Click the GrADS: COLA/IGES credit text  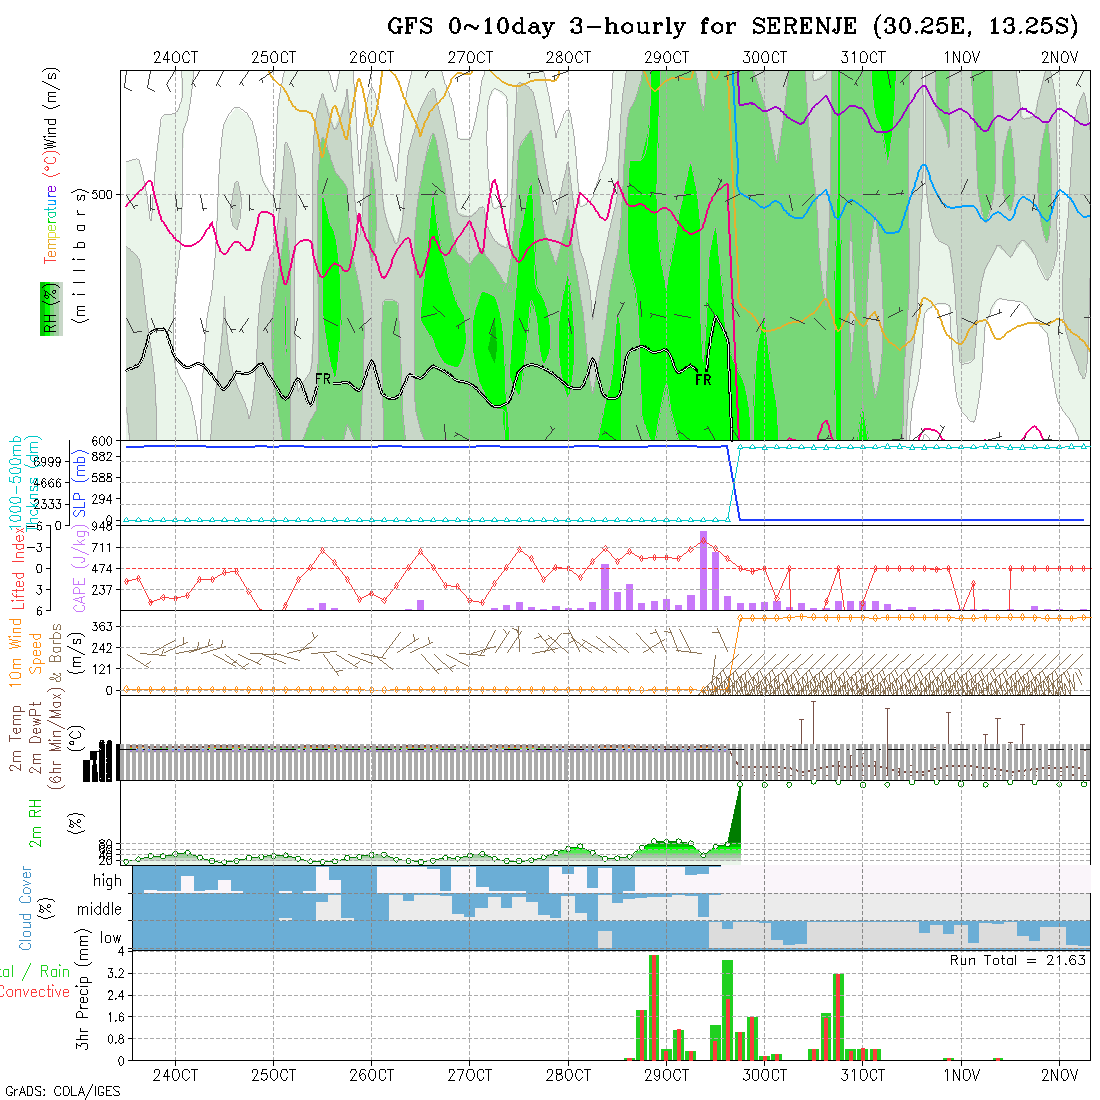pyautogui.click(x=62, y=1091)
